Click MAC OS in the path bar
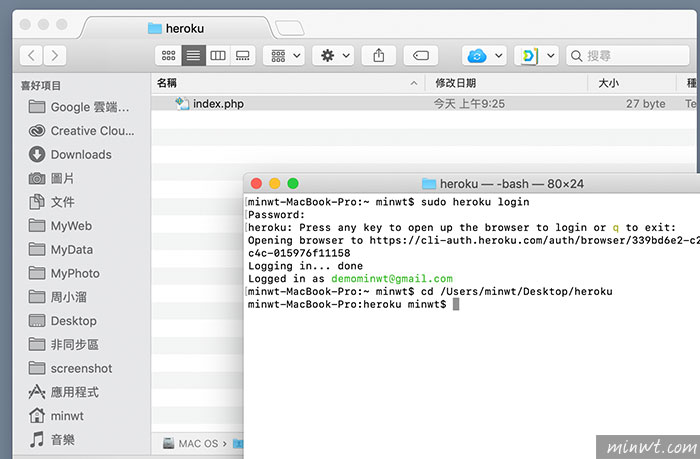700x459 pixels. point(191,443)
